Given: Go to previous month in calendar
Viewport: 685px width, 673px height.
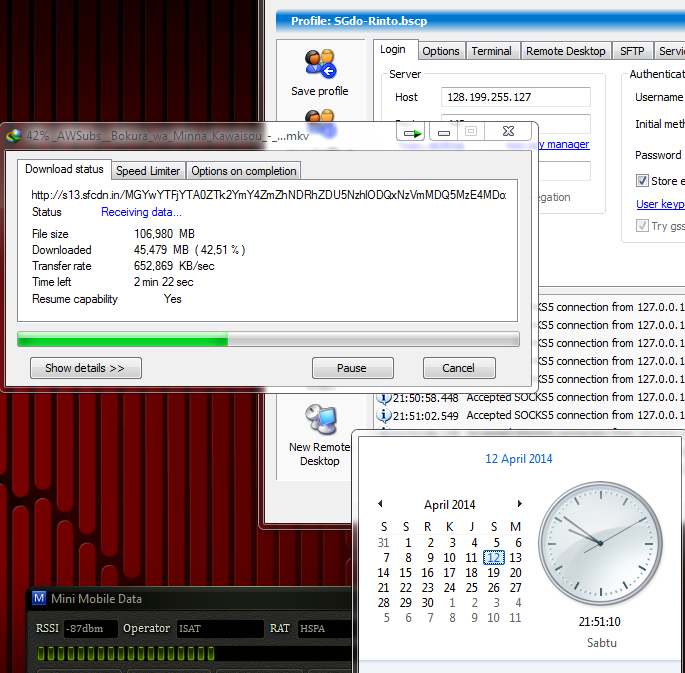Looking at the screenshot, I should click(381, 504).
